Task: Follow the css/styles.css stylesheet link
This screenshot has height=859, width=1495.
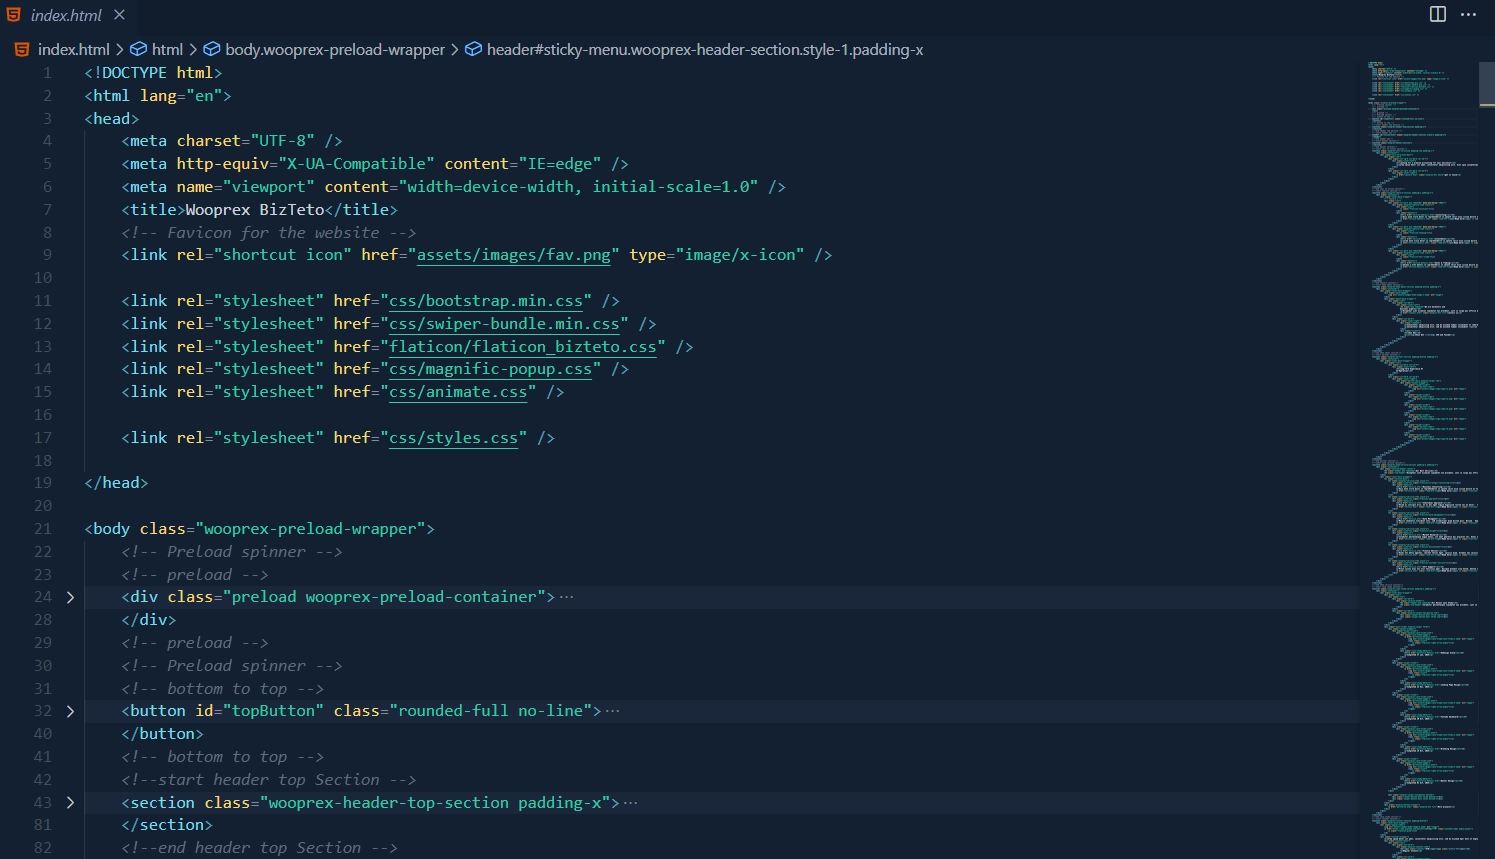Action: [x=453, y=437]
